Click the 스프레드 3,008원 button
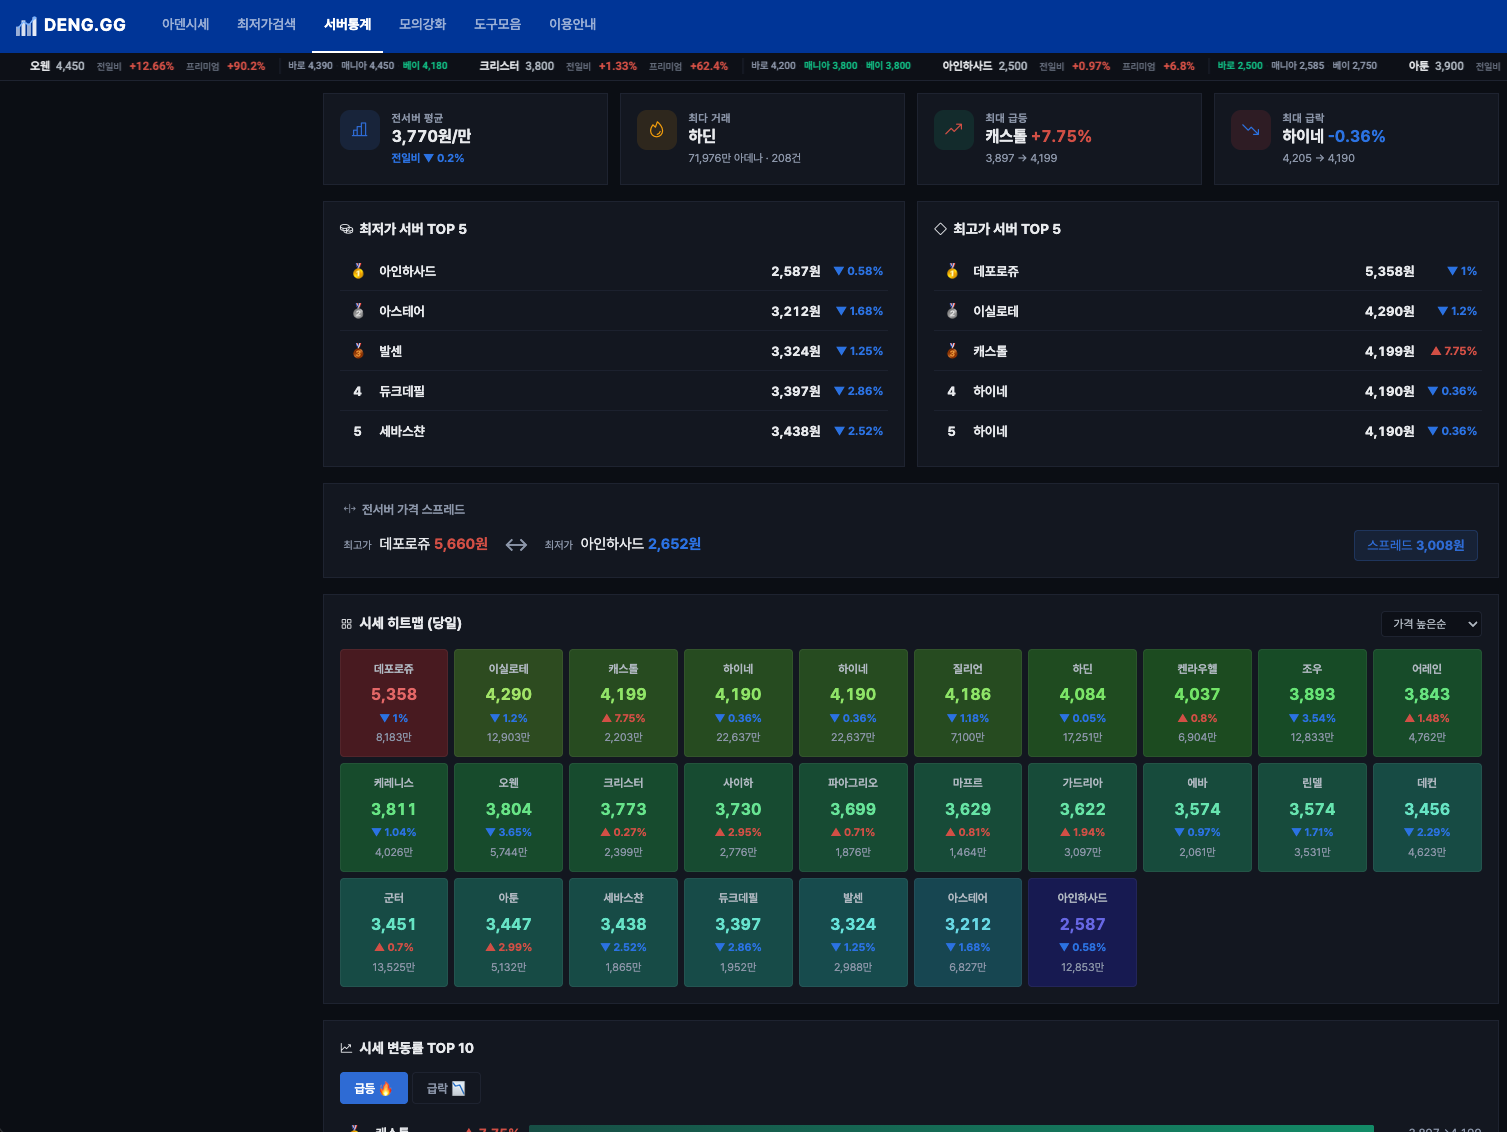Image resolution: width=1507 pixels, height=1132 pixels. 1415,545
